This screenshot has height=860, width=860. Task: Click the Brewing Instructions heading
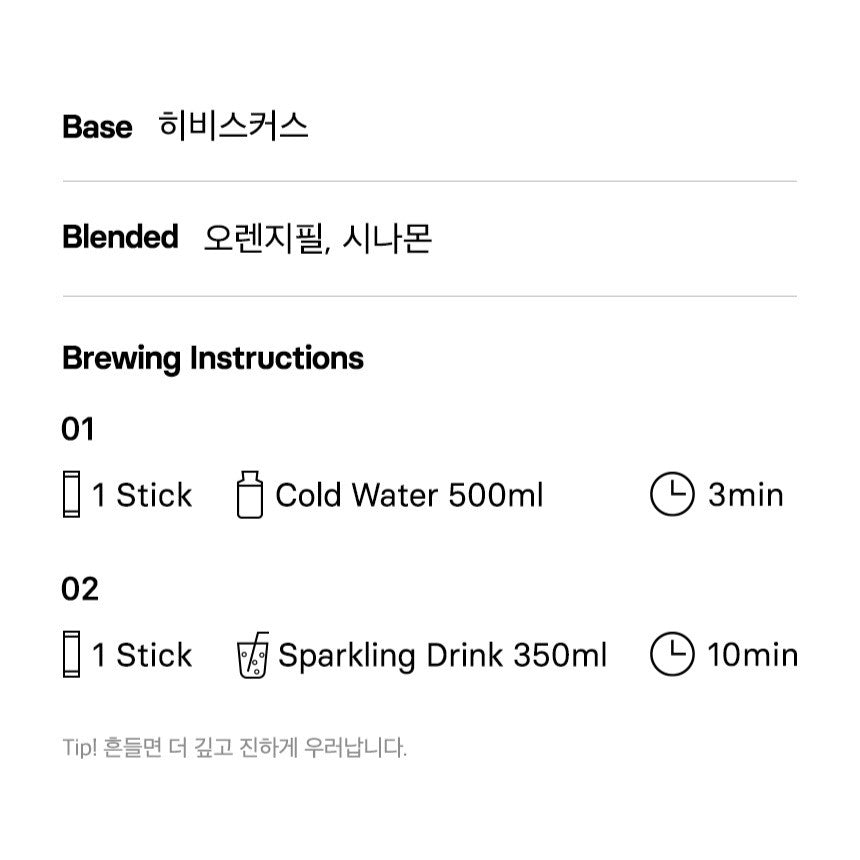(213, 358)
